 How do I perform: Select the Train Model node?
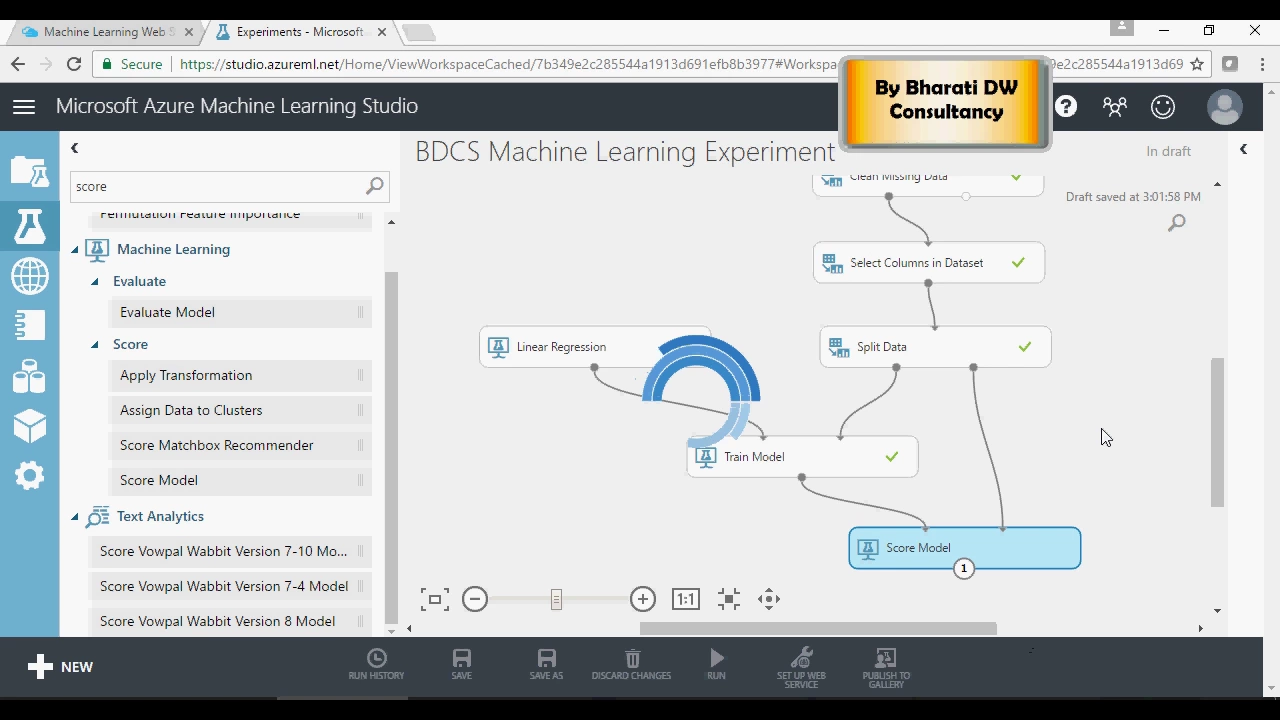[802, 457]
